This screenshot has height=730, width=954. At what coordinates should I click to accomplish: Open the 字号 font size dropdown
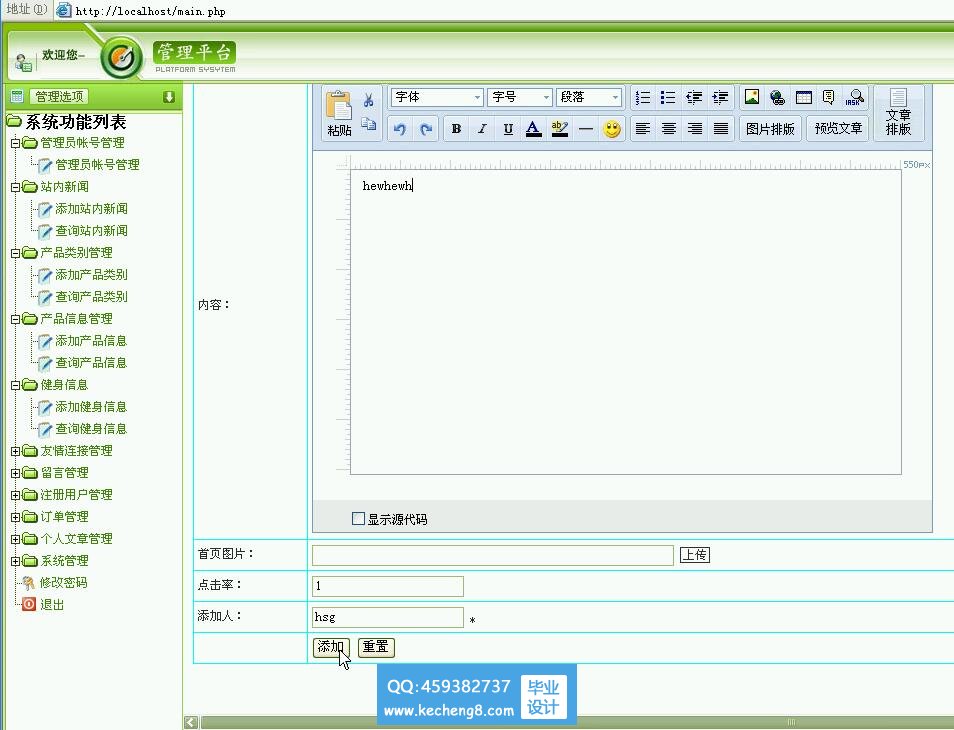[520, 97]
